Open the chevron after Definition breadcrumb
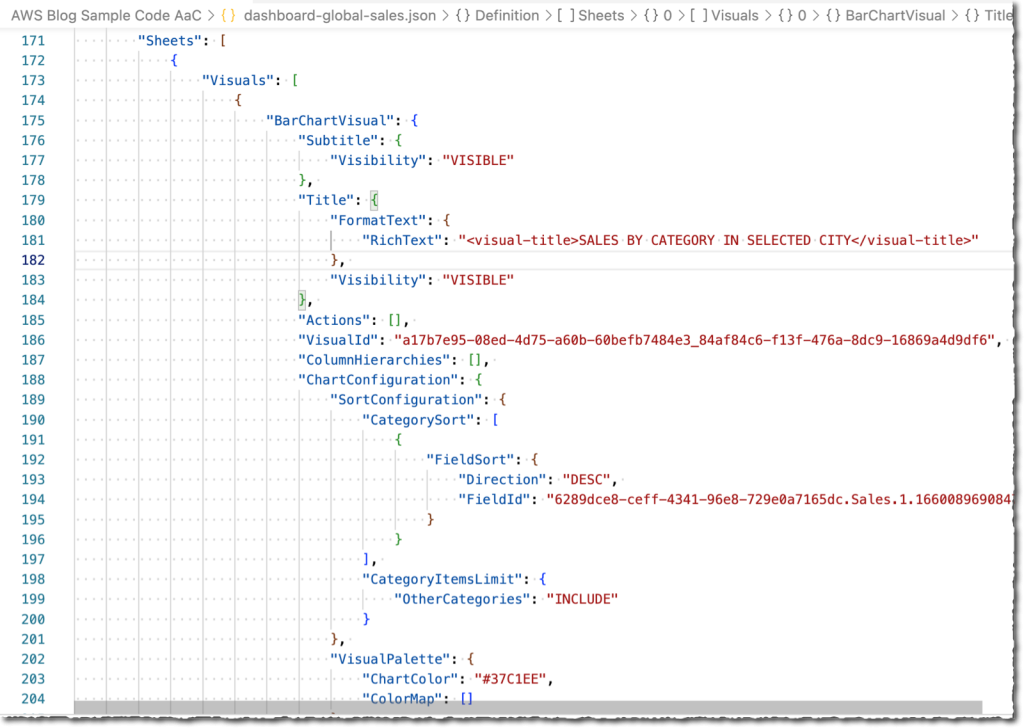Screen dimensions: 1024x728 click(547, 15)
